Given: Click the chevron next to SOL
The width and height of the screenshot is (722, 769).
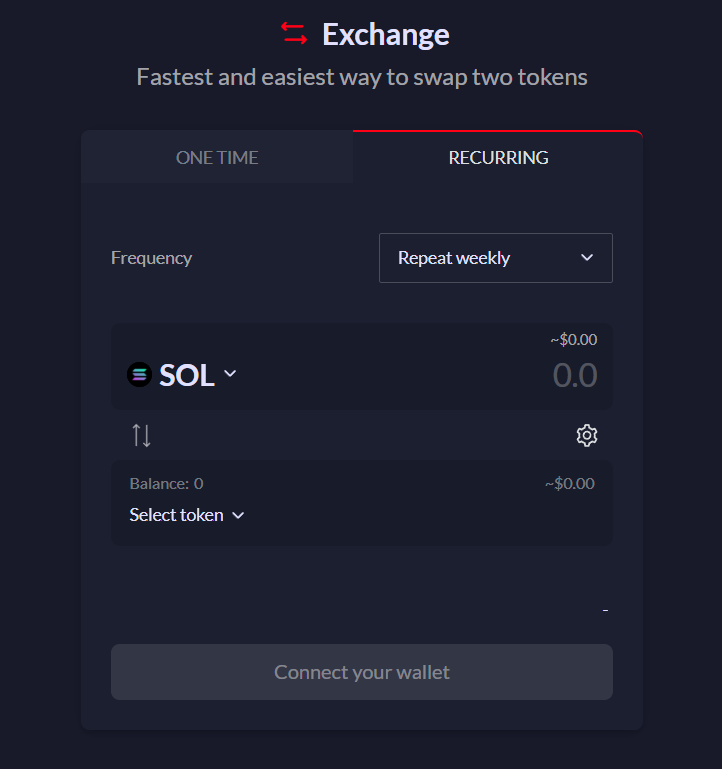Looking at the screenshot, I should click(230, 374).
